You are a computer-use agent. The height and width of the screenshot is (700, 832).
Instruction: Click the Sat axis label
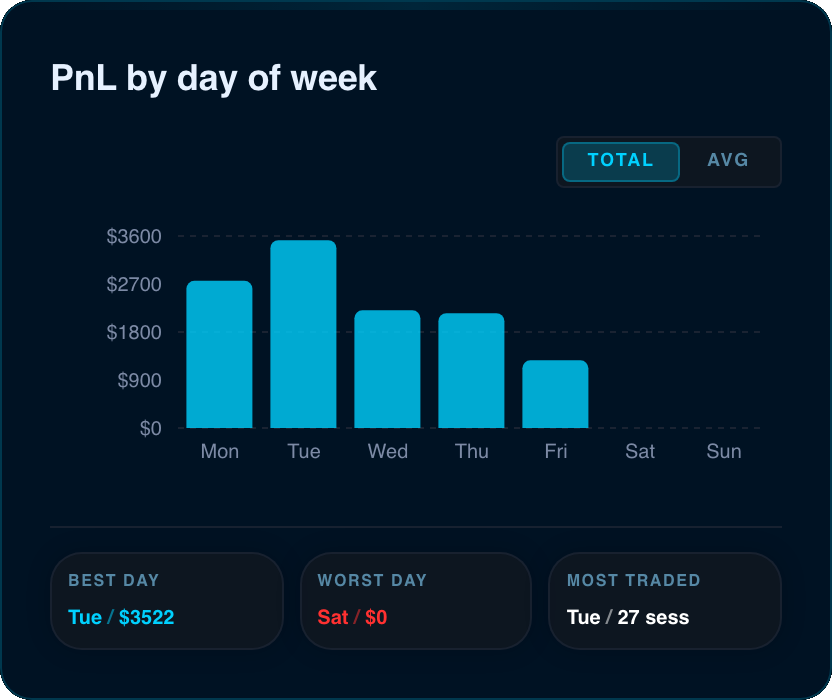(639, 452)
